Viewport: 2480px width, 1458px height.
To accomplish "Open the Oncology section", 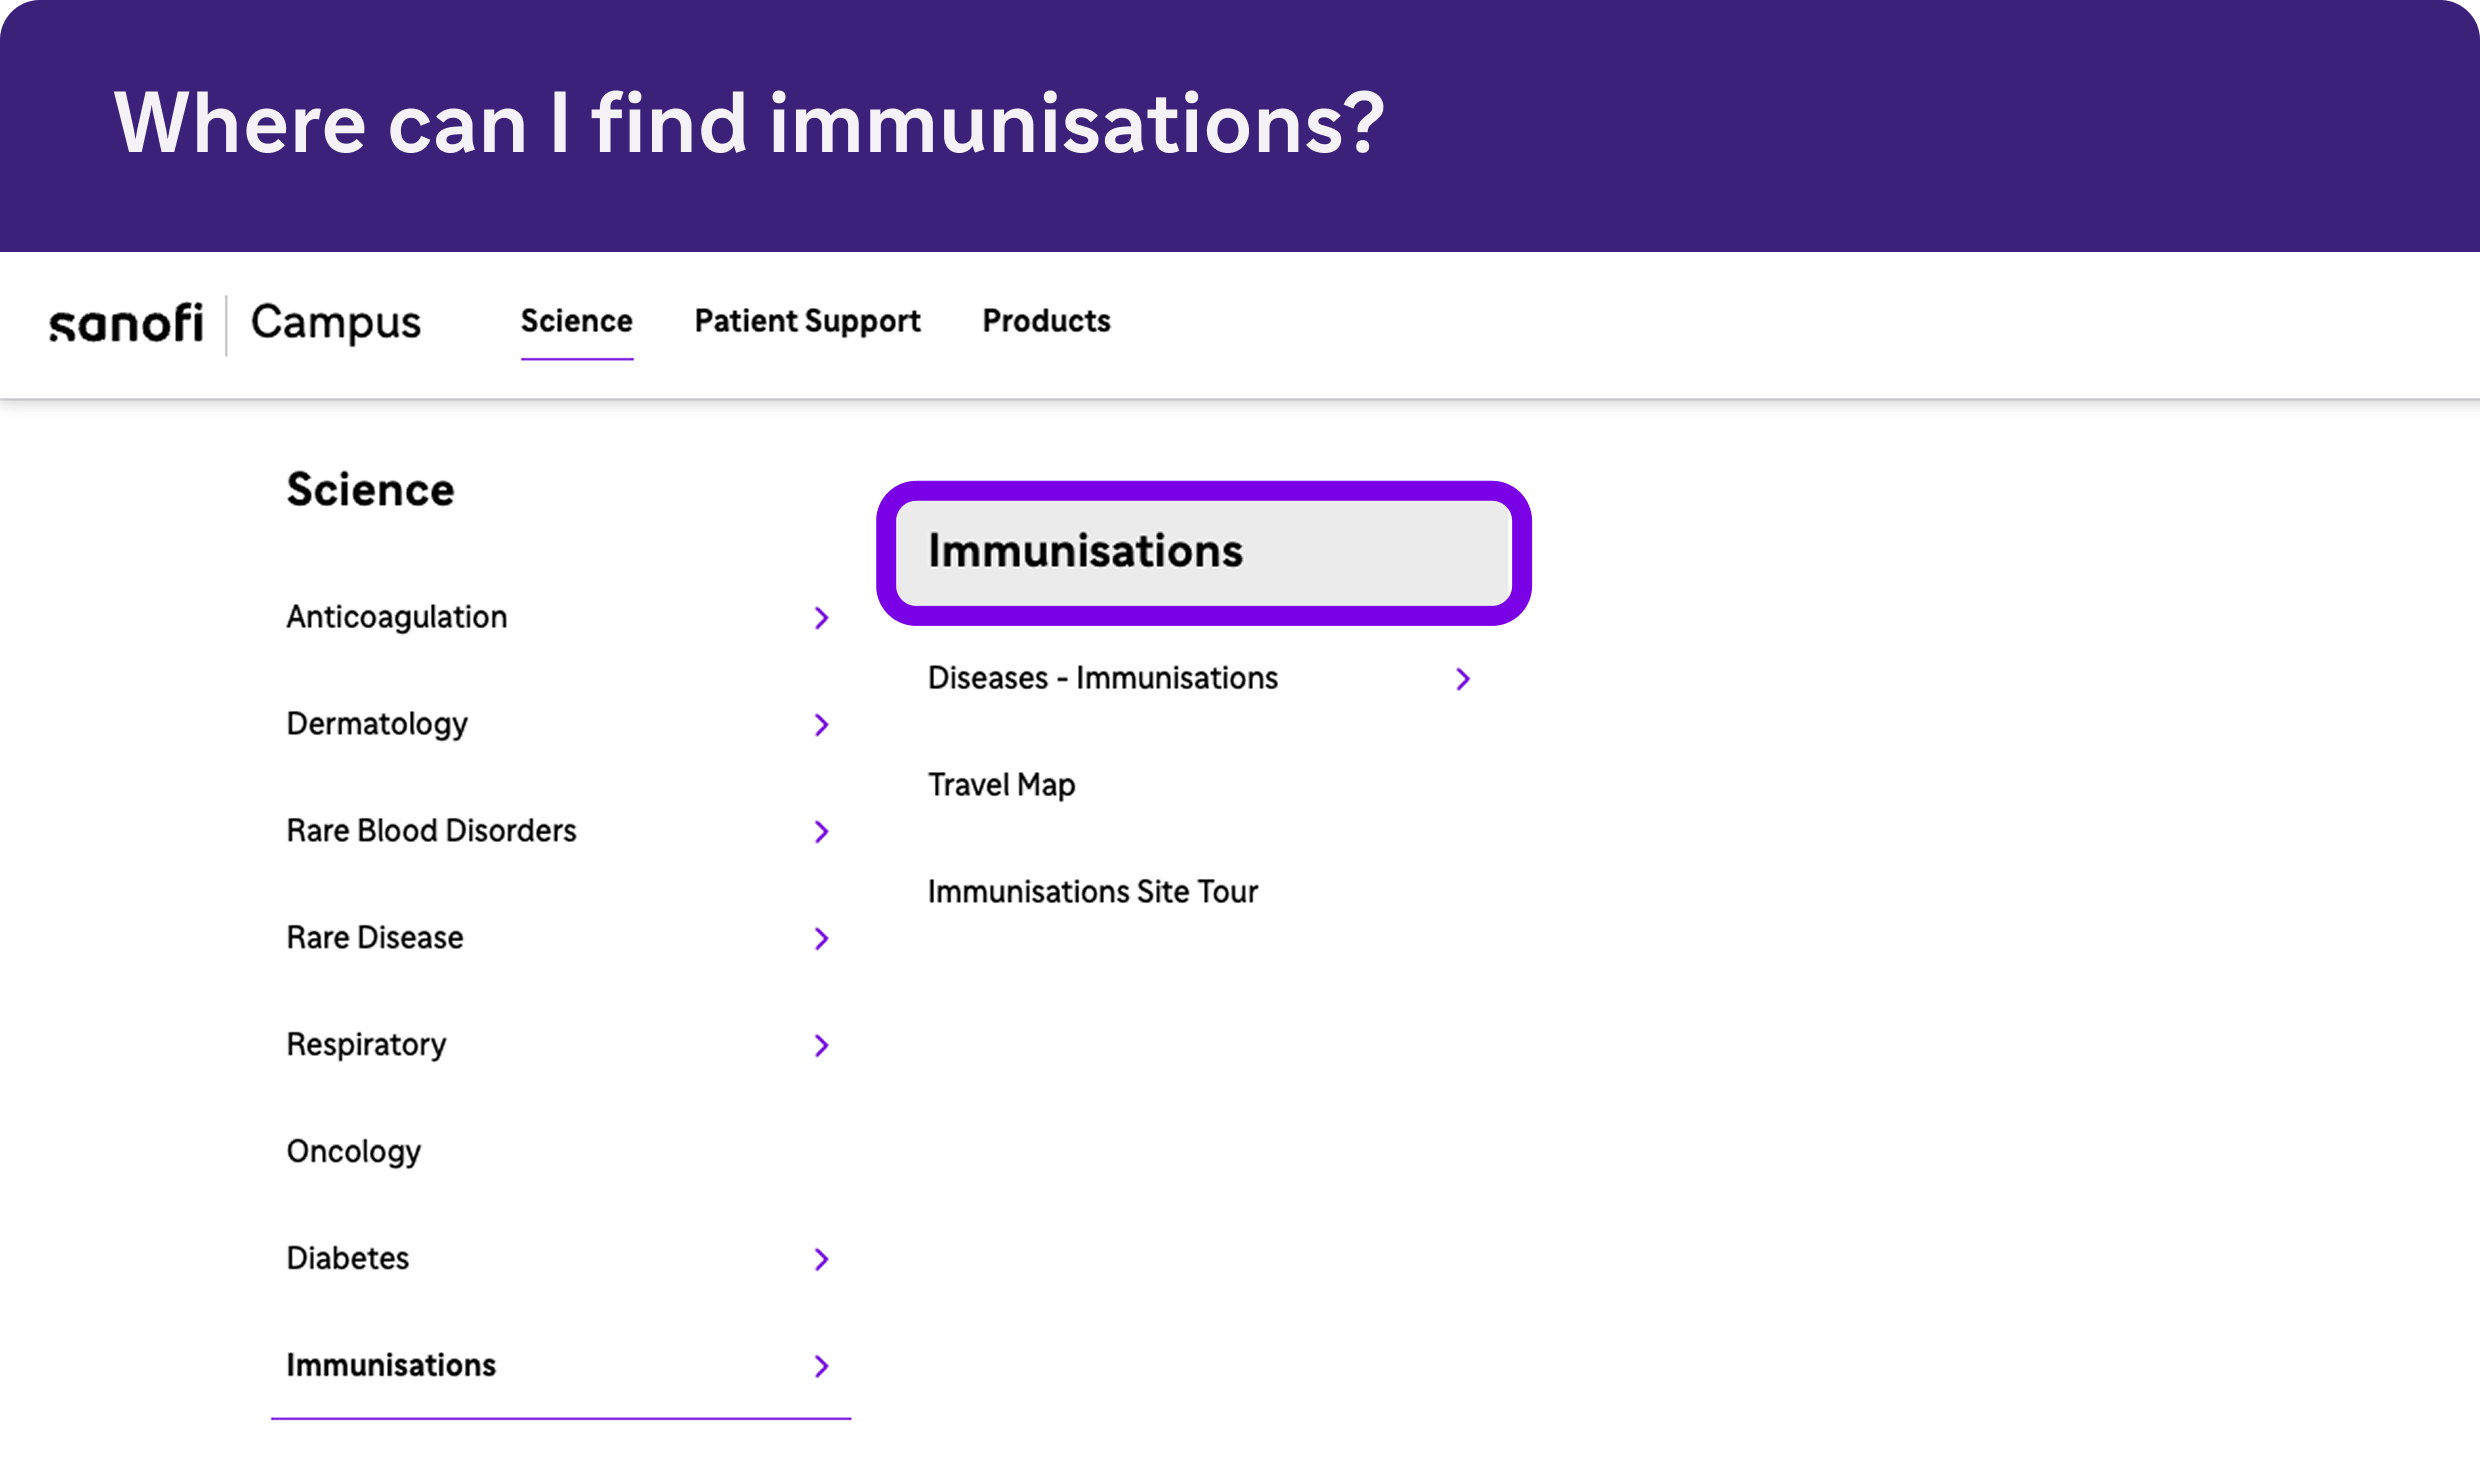I will click(x=353, y=1152).
